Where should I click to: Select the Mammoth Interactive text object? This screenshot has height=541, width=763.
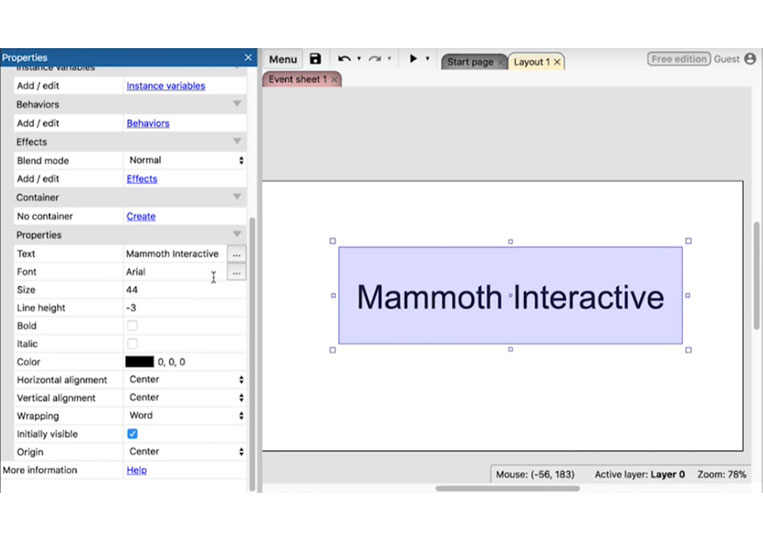[510, 296]
